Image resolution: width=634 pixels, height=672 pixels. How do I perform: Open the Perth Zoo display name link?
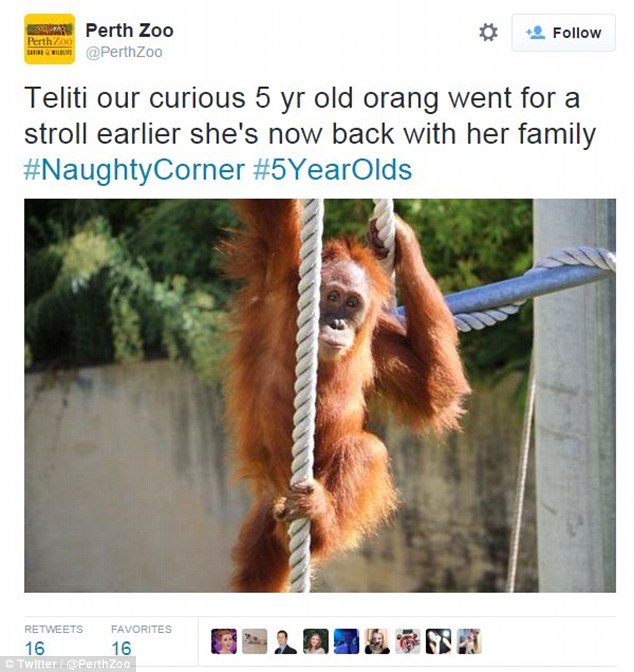(x=129, y=30)
